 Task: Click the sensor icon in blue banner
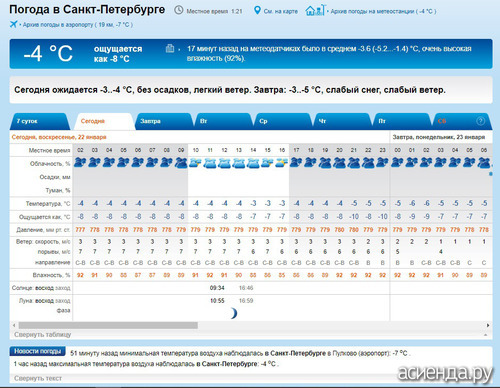pos(170,48)
